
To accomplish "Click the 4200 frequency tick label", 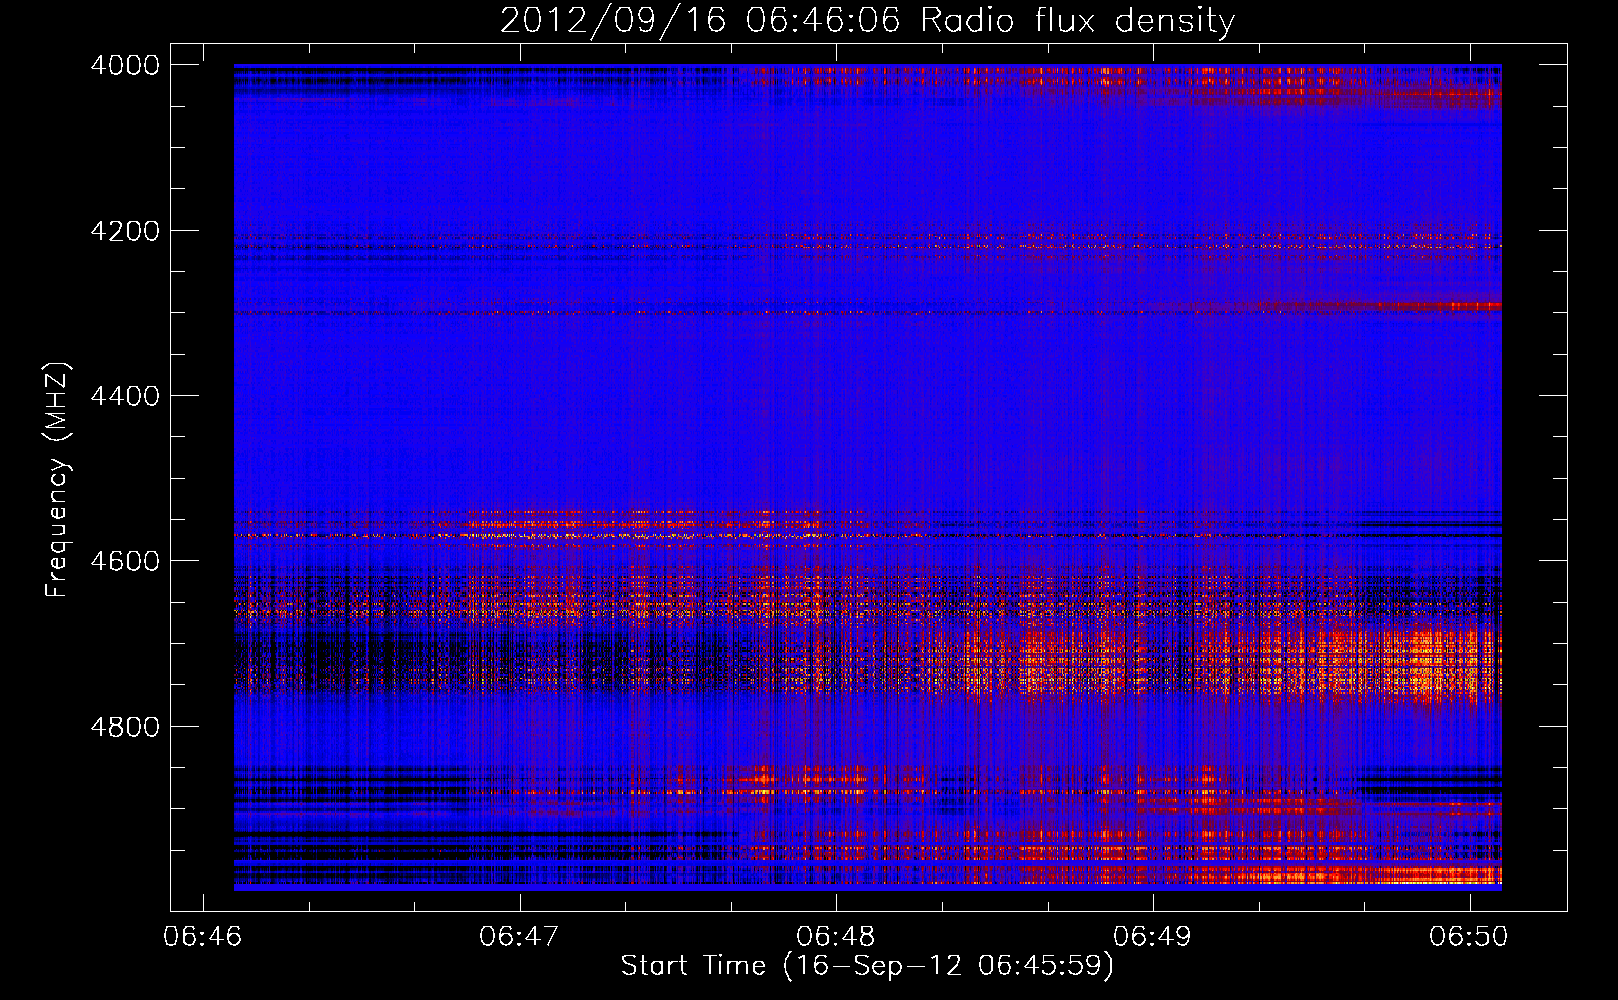I will tap(125, 231).
